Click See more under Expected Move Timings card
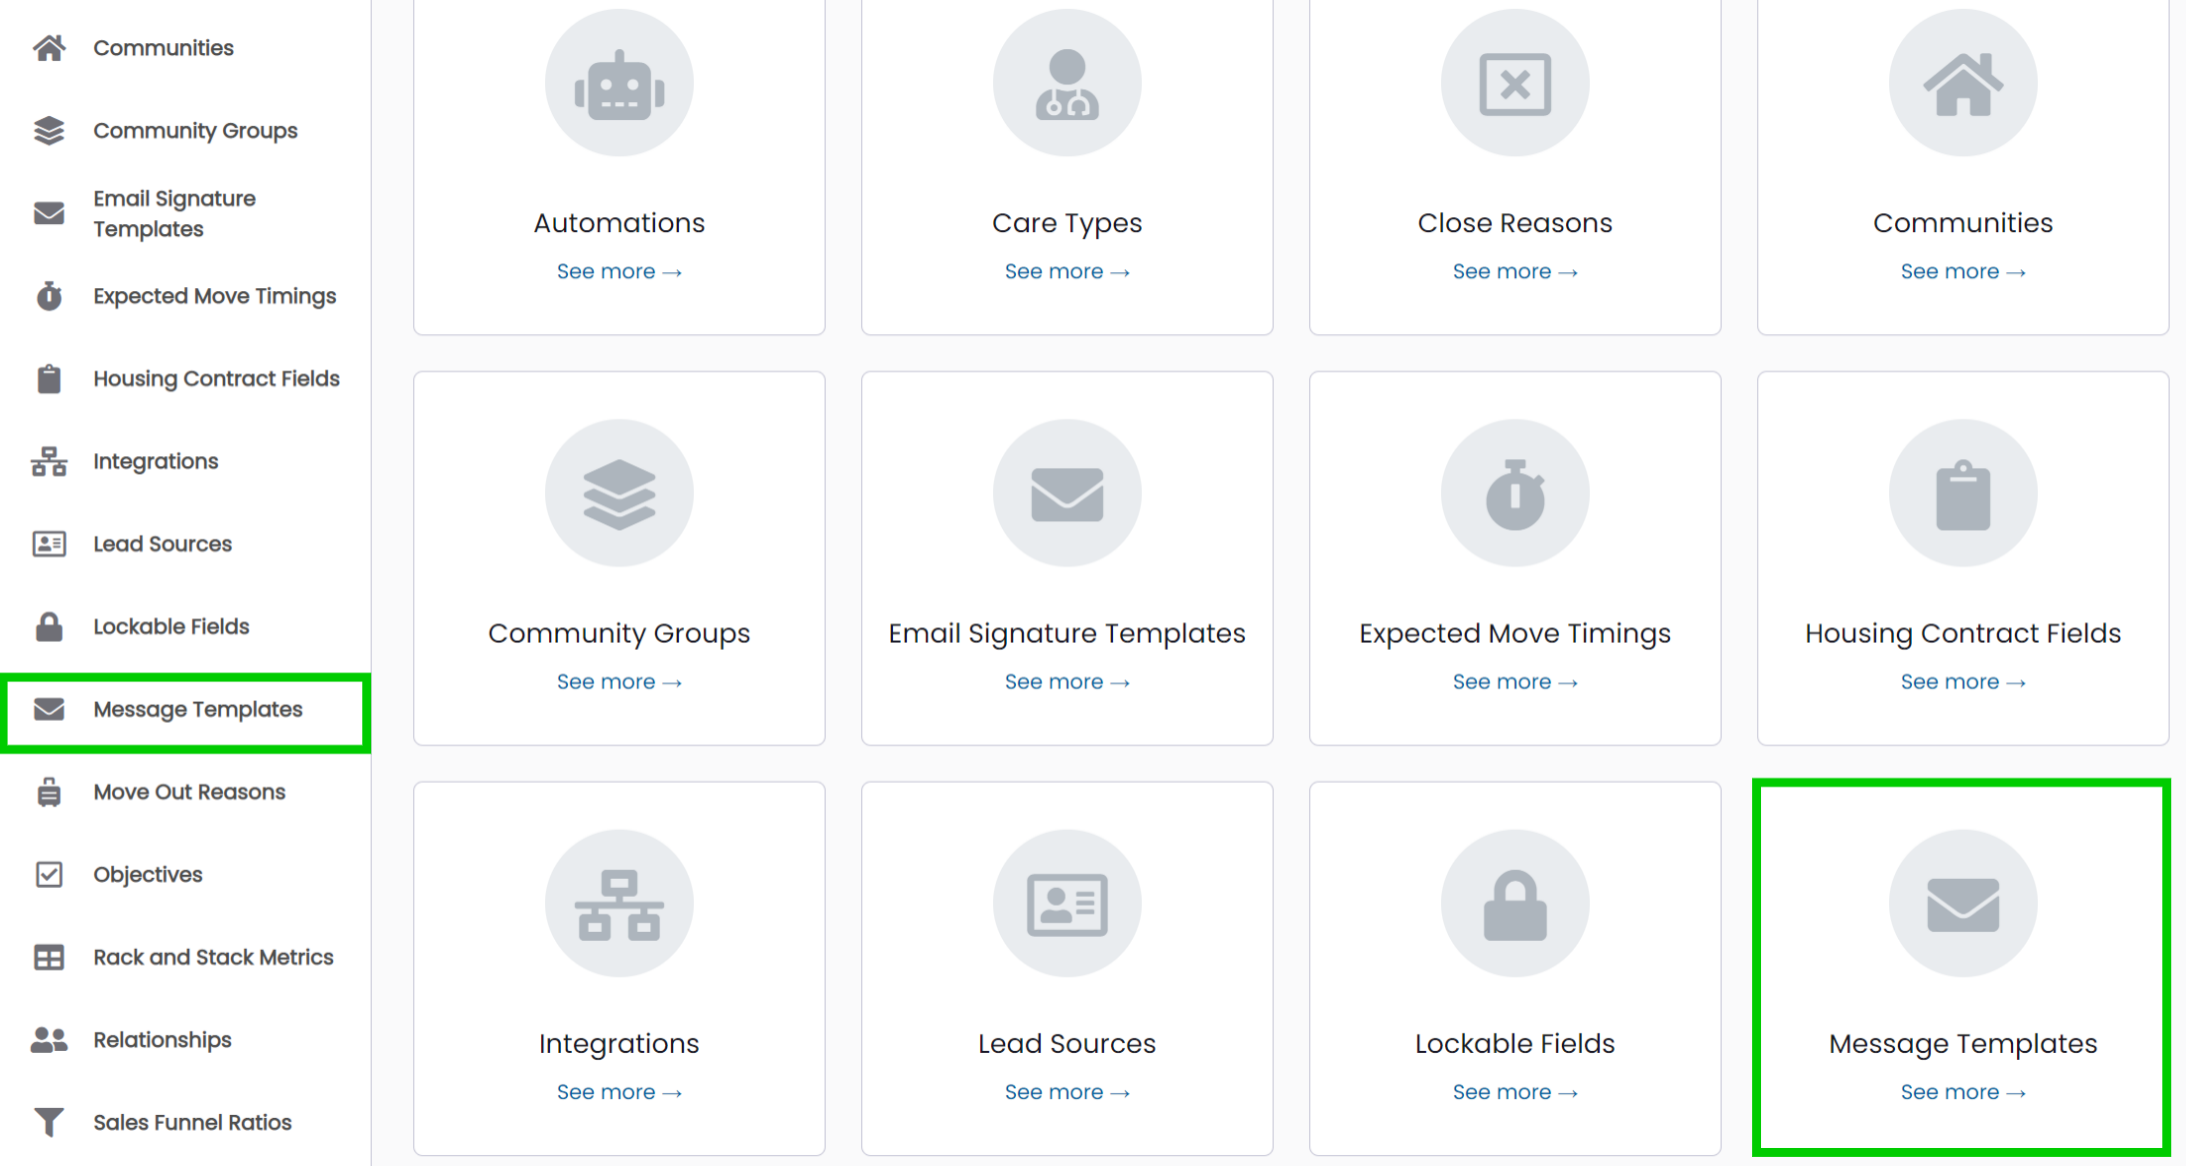 coord(1515,681)
